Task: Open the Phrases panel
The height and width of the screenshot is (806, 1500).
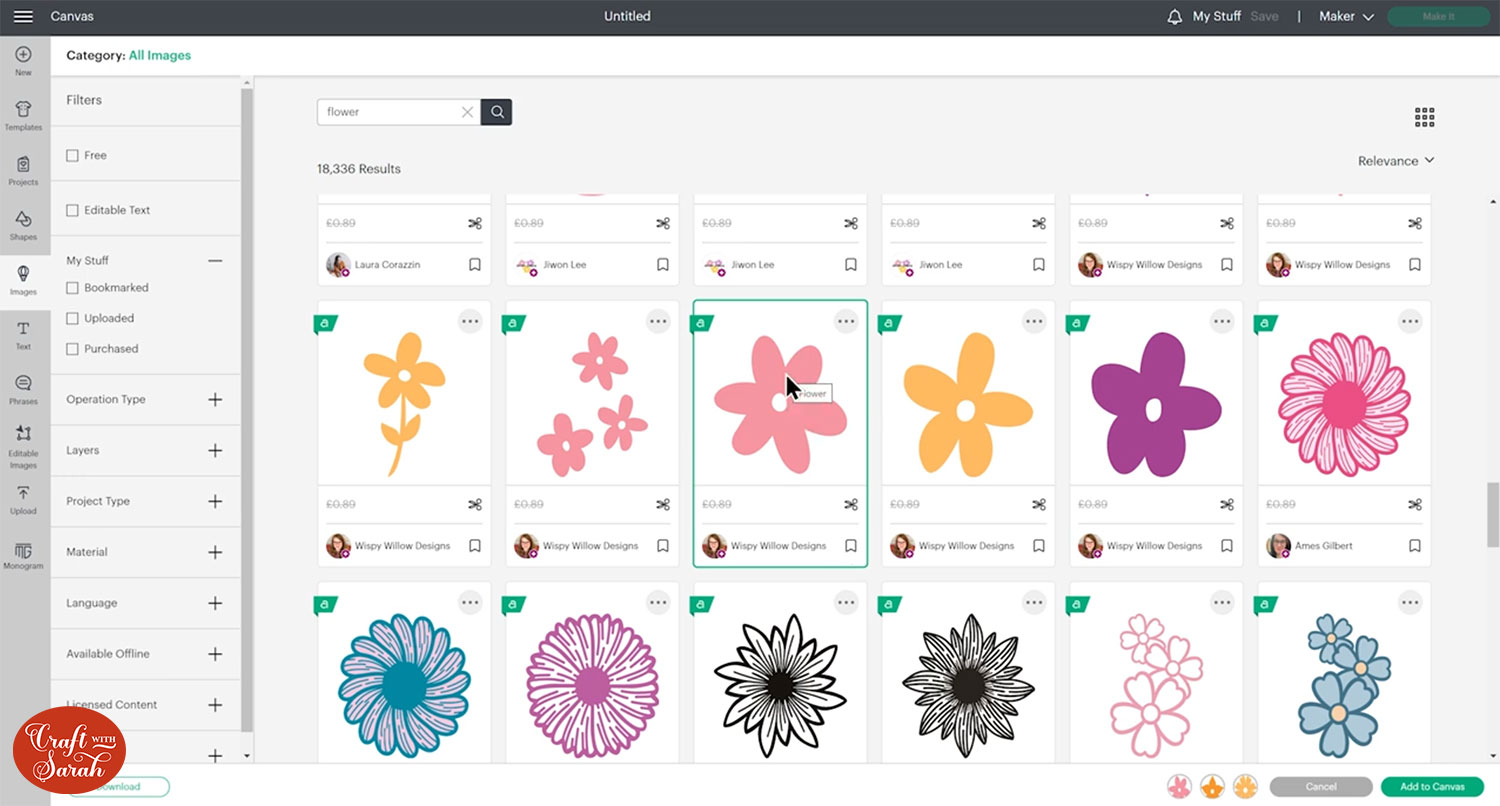Action: coord(23,390)
